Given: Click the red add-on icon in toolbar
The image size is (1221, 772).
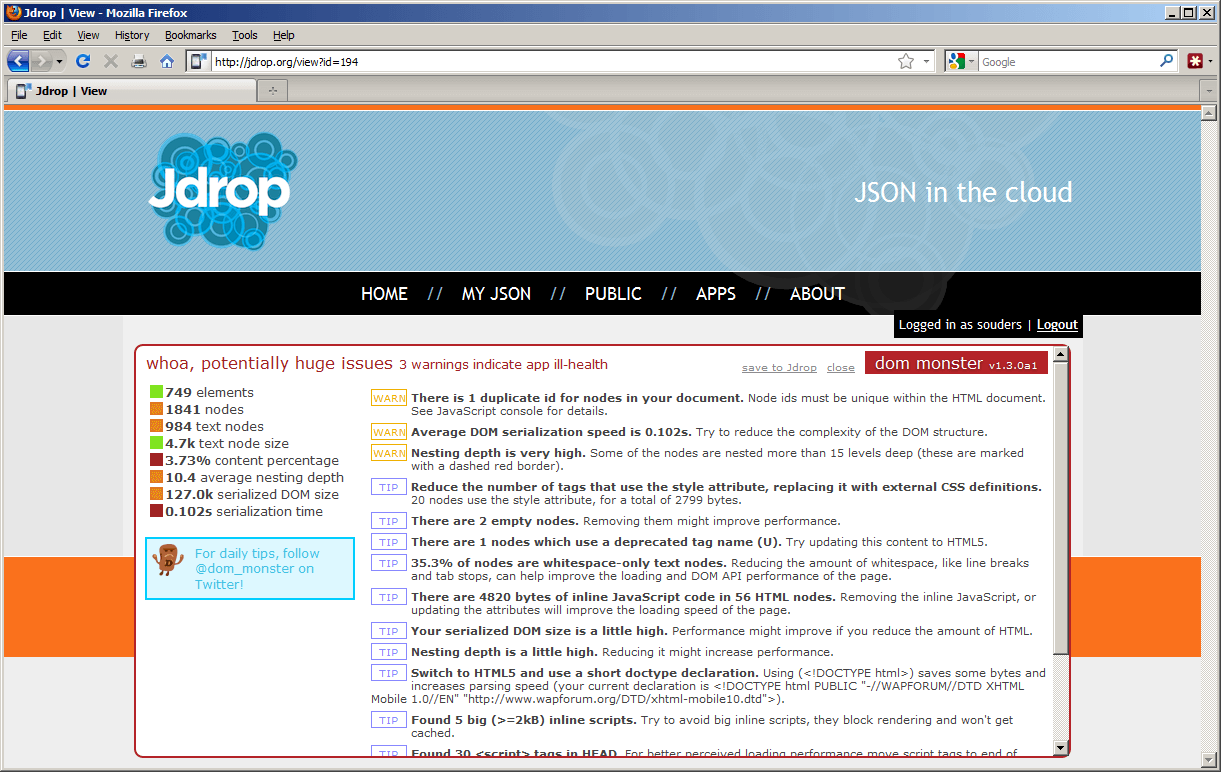Looking at the screenshot, I should (x=1195, y=61).
